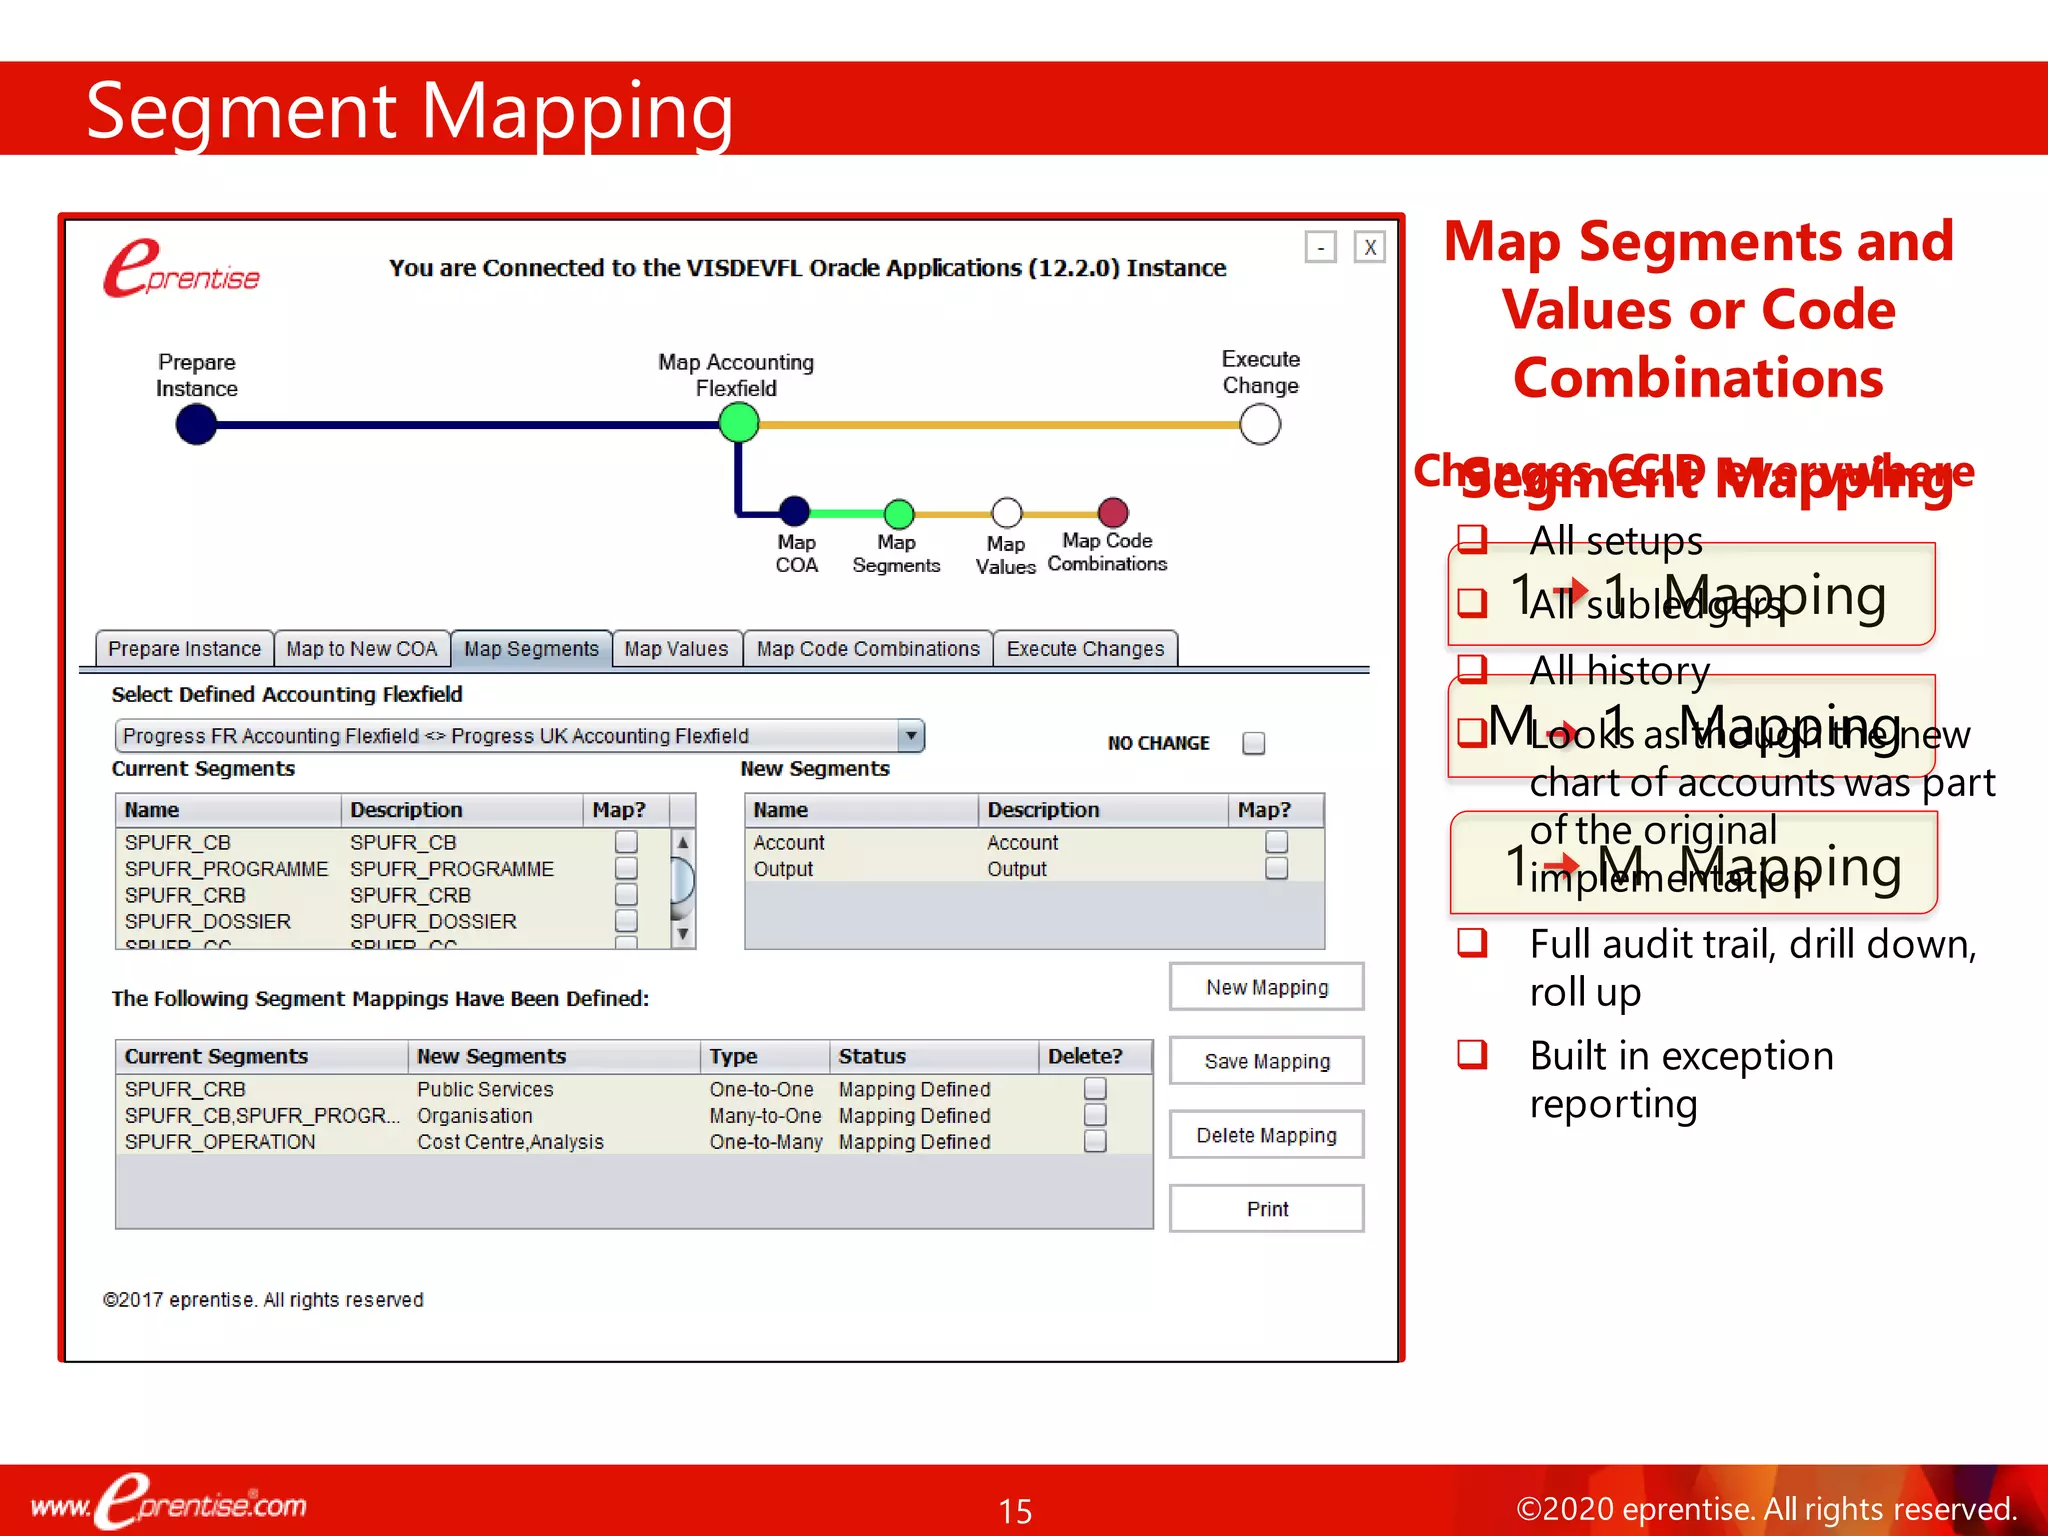The image size is (2048, 1536).
Task: Click the white Map Values step node
Action: [1006, 513]
